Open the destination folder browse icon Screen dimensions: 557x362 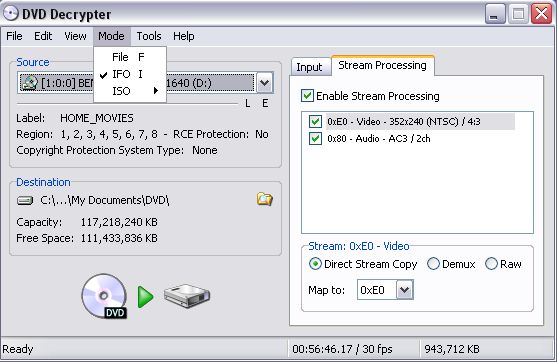click(x=265, y=199)
